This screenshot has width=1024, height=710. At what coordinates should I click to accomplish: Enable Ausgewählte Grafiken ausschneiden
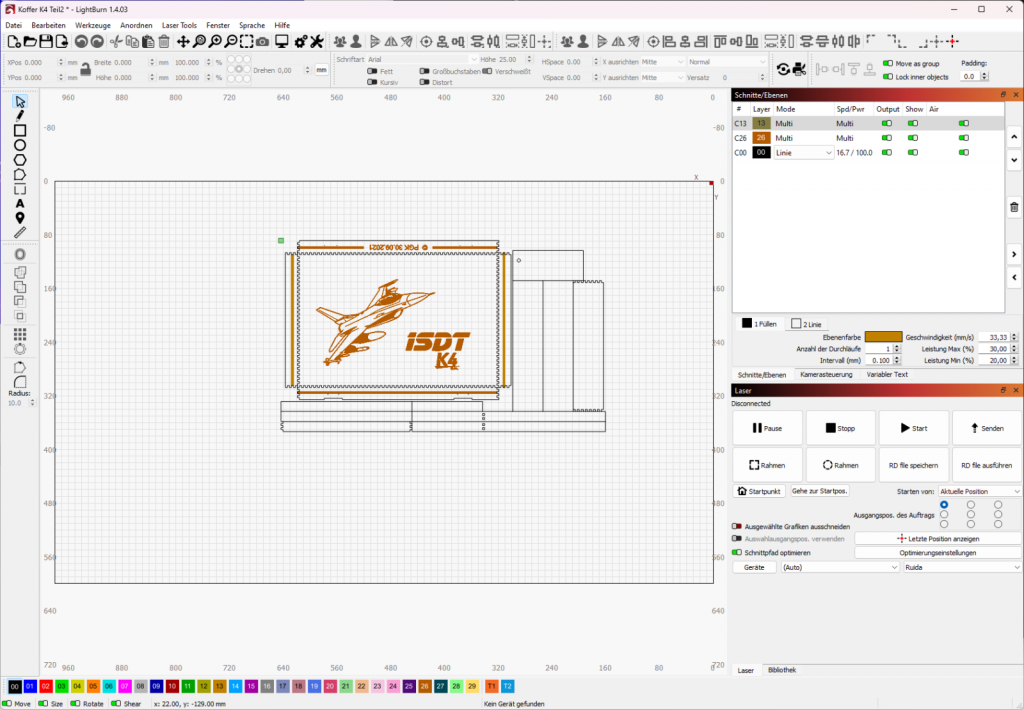(737, 526)
